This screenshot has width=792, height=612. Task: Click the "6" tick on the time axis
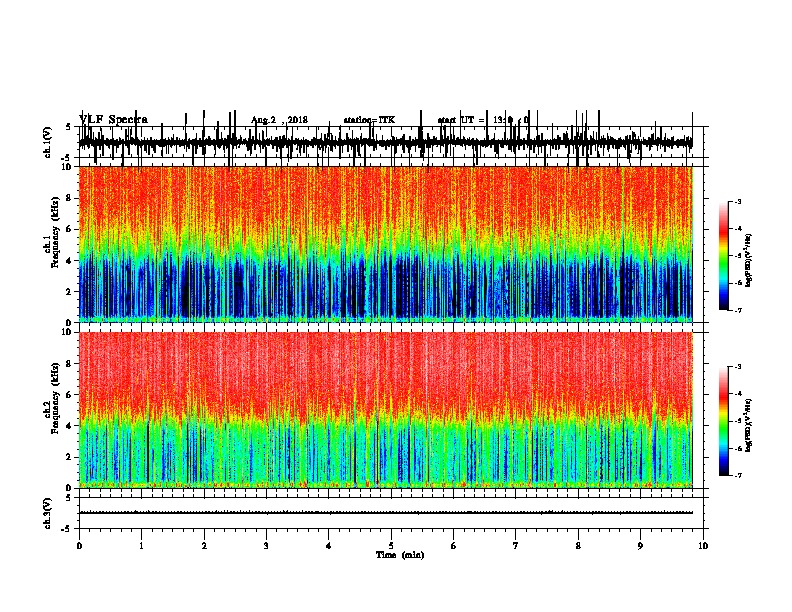(x=454, y=546)
